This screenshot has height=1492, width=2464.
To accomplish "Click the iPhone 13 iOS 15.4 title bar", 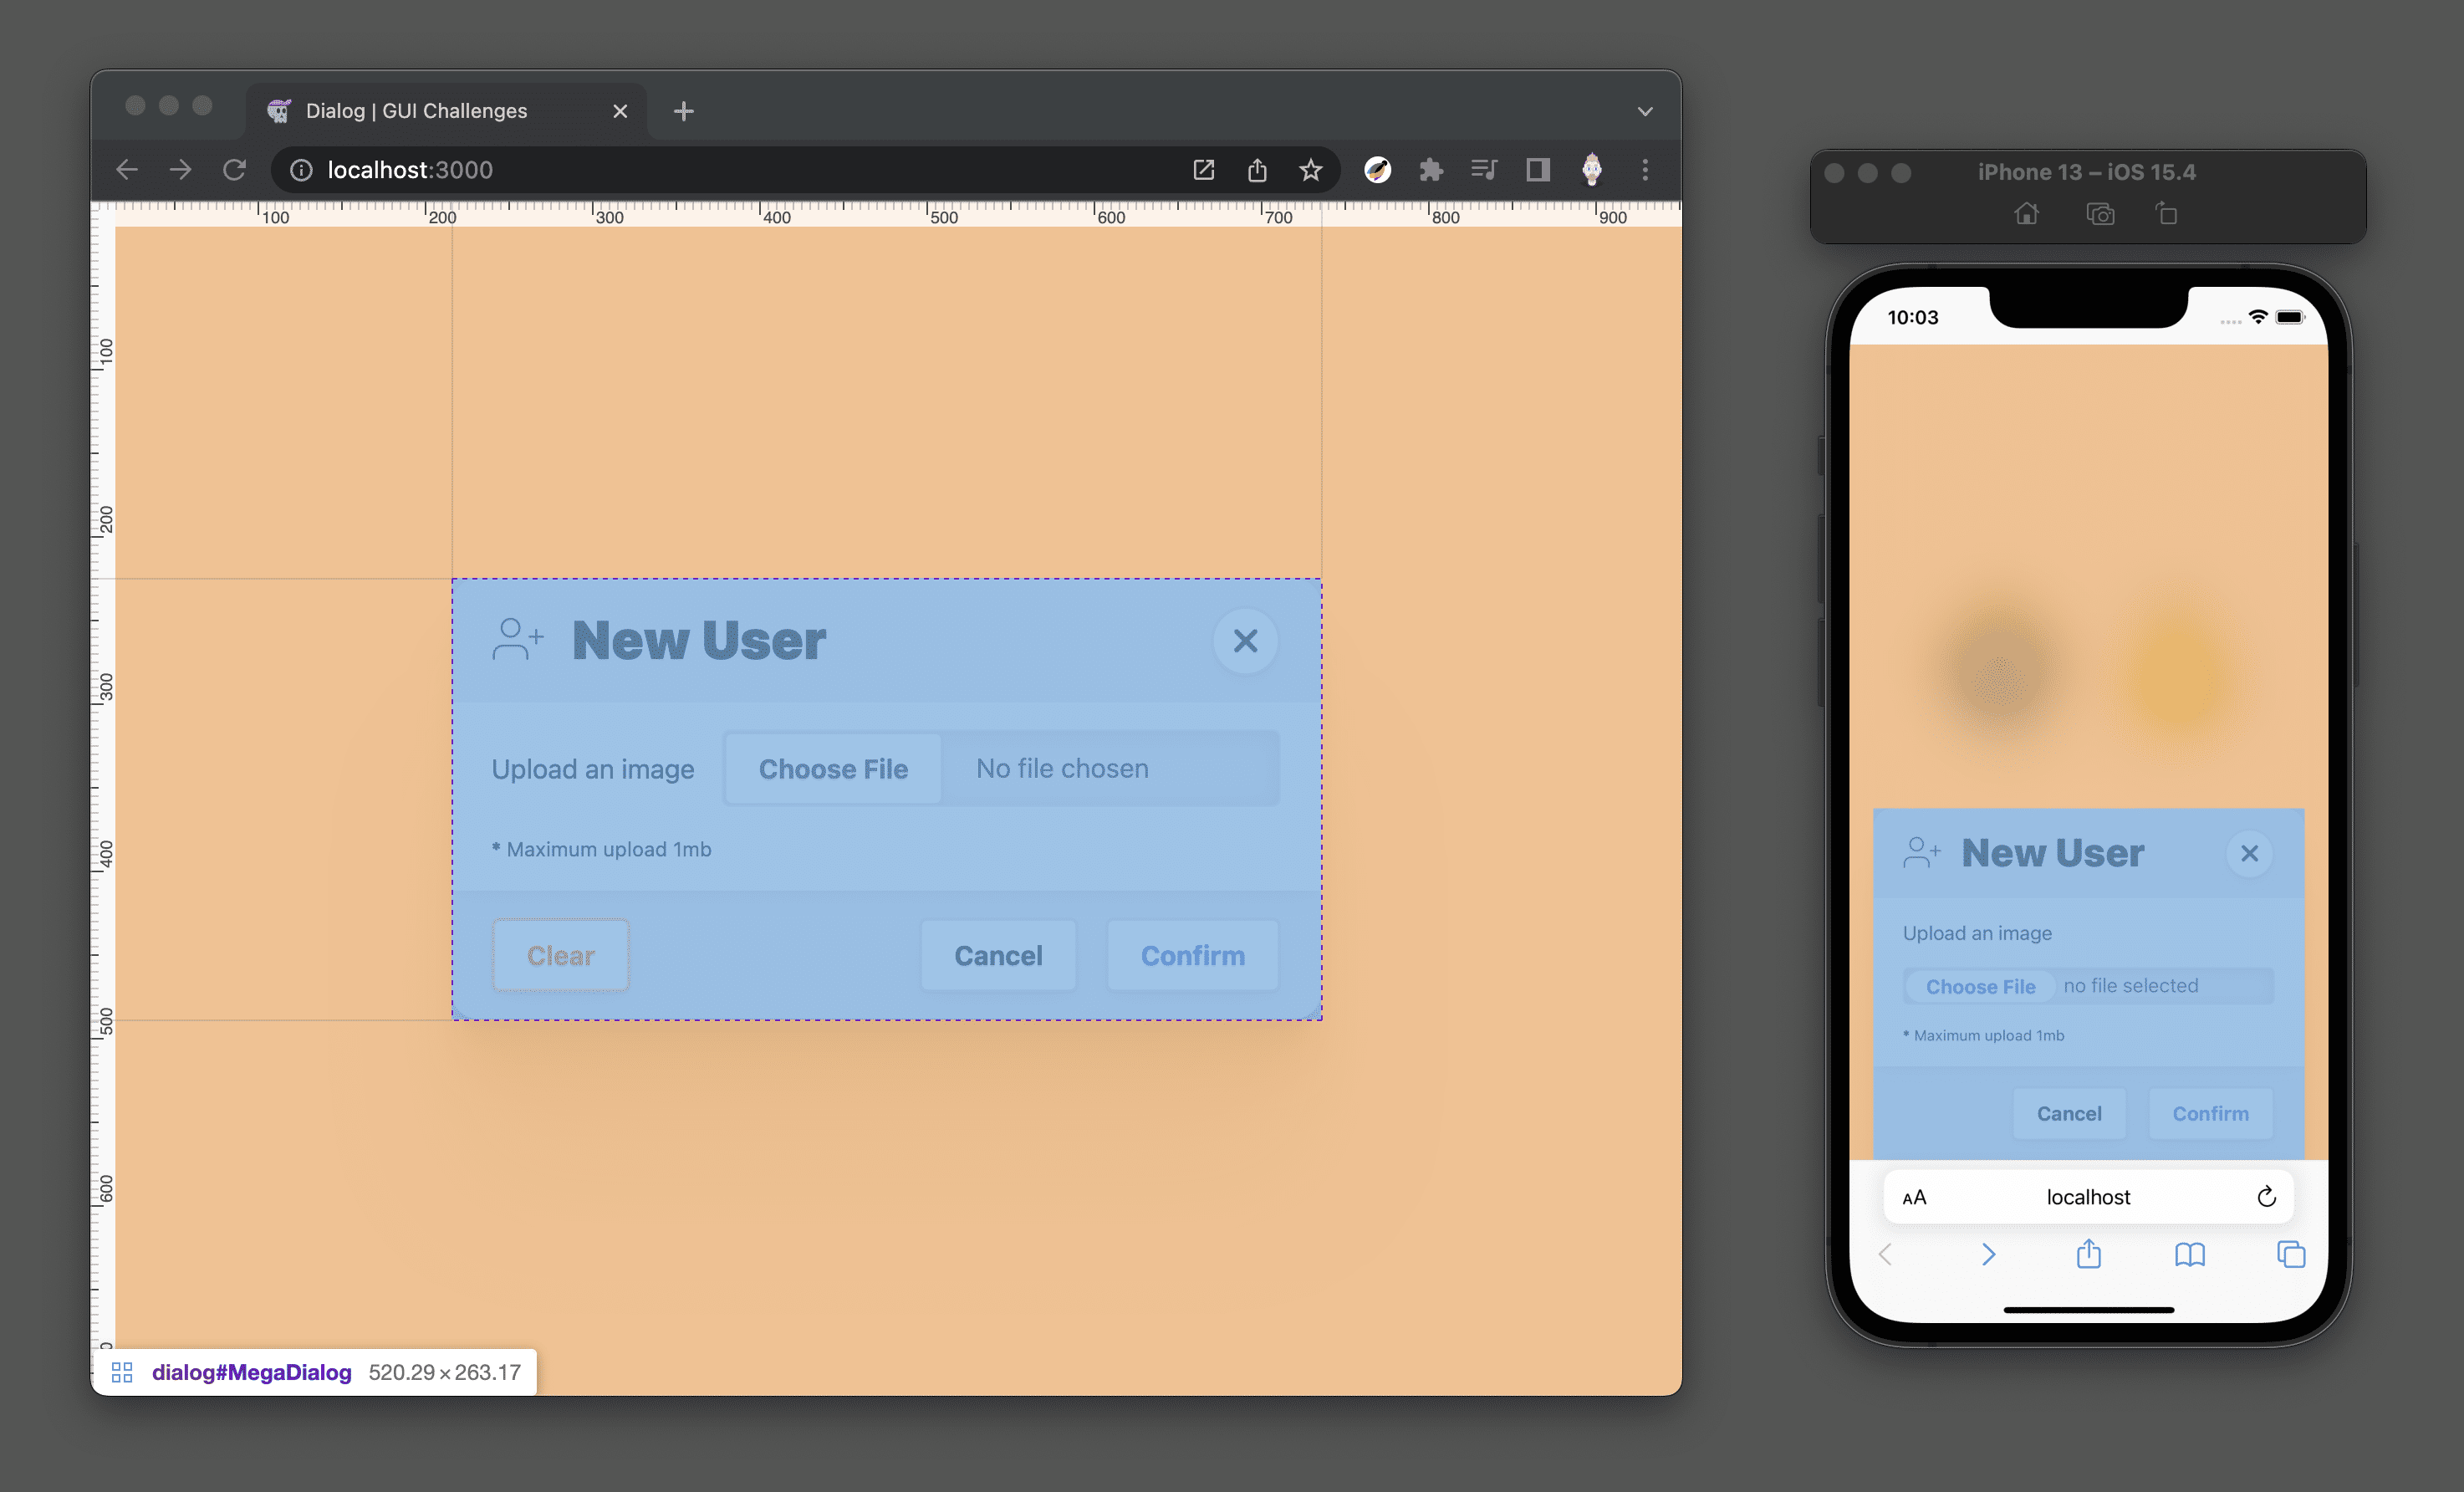I will [2089, 171].
